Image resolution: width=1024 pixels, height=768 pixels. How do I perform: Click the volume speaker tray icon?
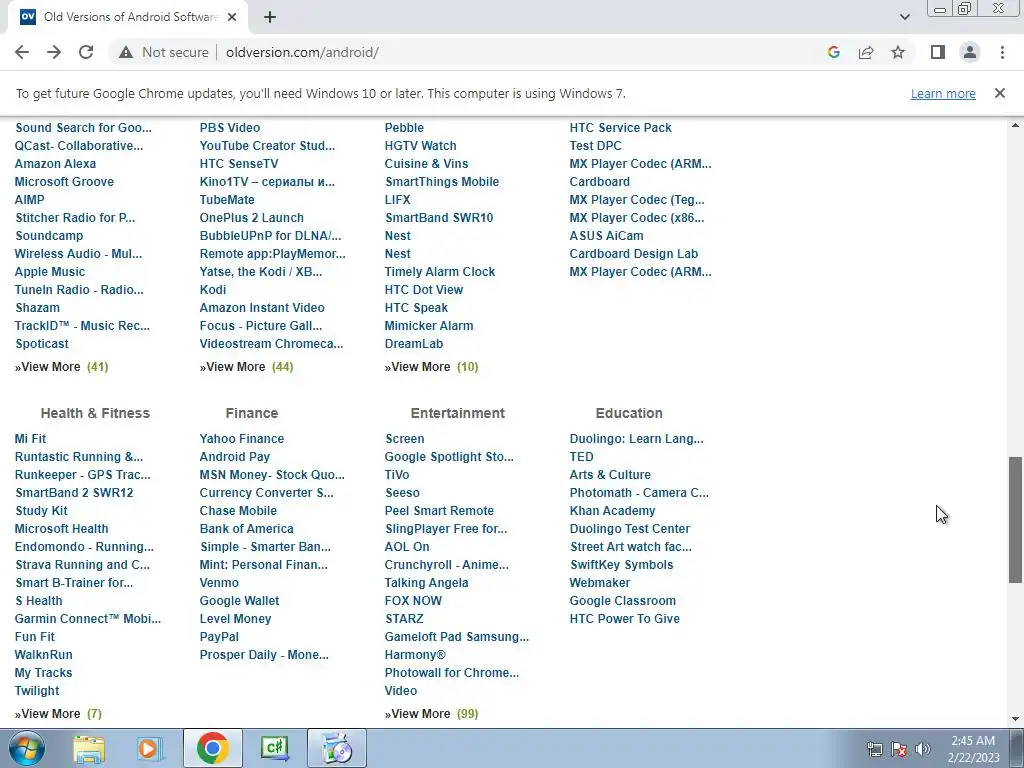tap(923, 749)
